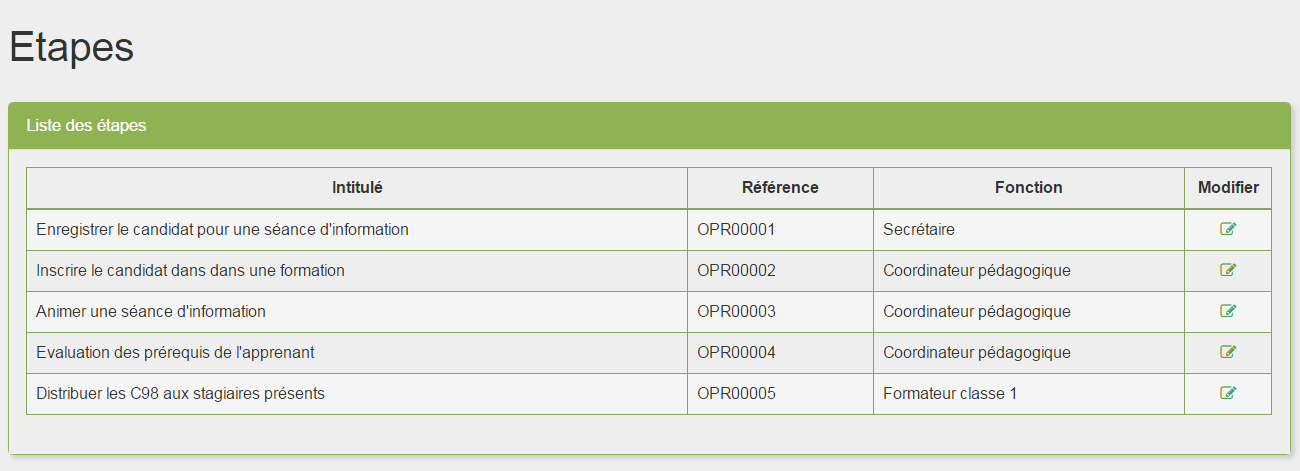Select the 'Formateur classe 1' cell

[x=1029, y=393]
